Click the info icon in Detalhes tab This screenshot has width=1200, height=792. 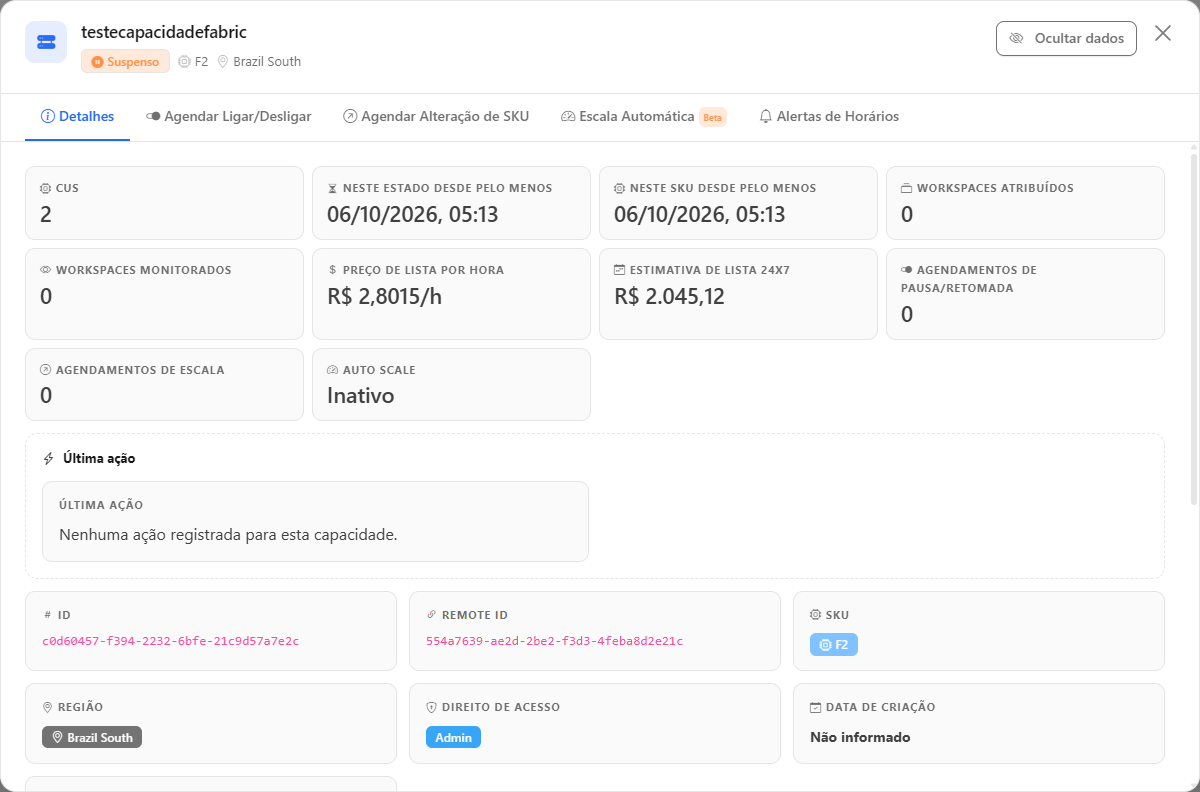tap(47, 116)
